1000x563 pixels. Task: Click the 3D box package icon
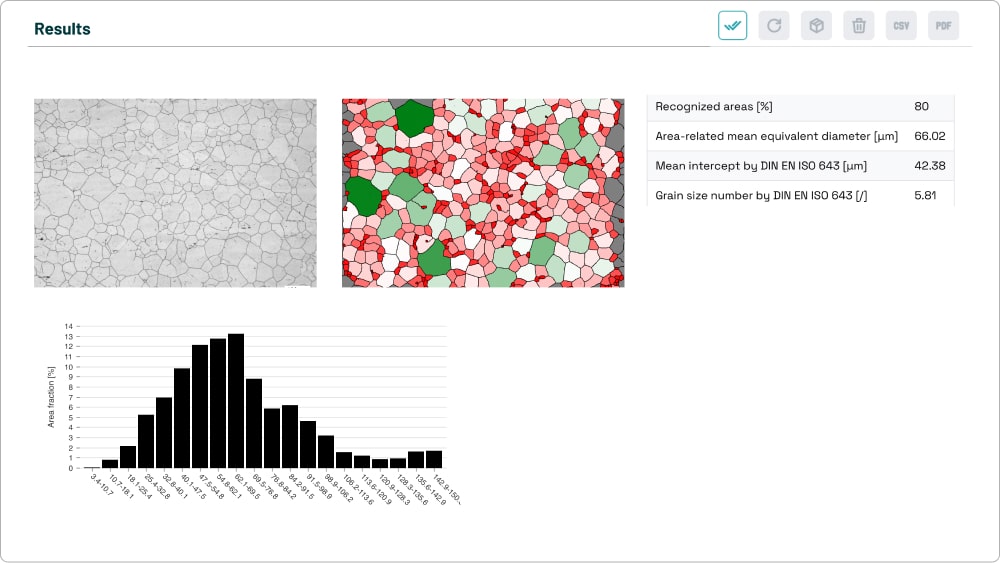[x=816, y=26]
